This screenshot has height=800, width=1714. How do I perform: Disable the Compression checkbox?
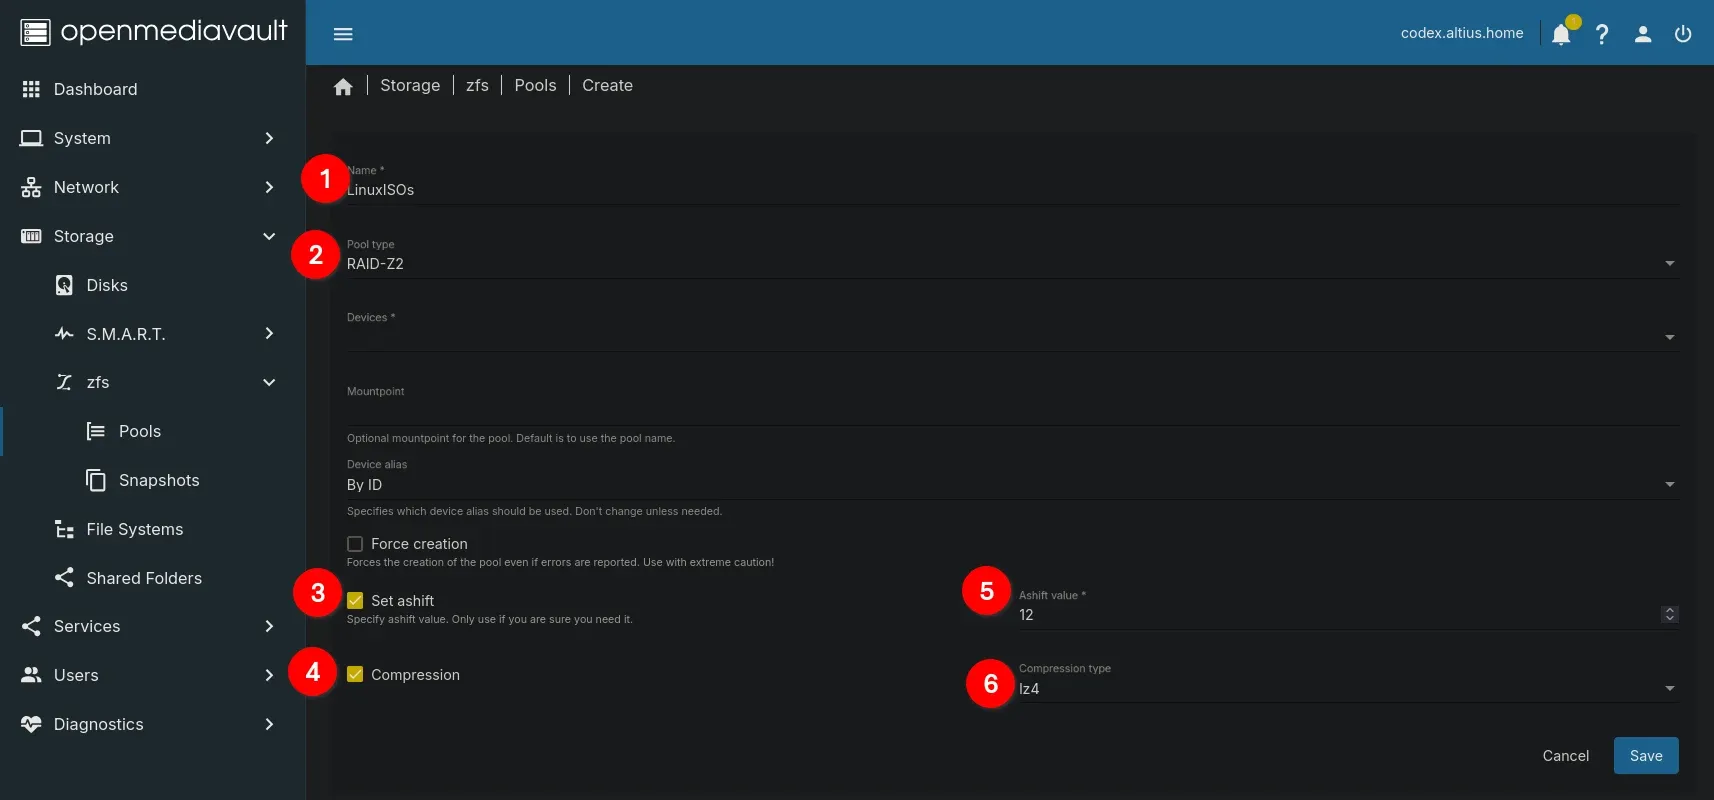[355, 675]
